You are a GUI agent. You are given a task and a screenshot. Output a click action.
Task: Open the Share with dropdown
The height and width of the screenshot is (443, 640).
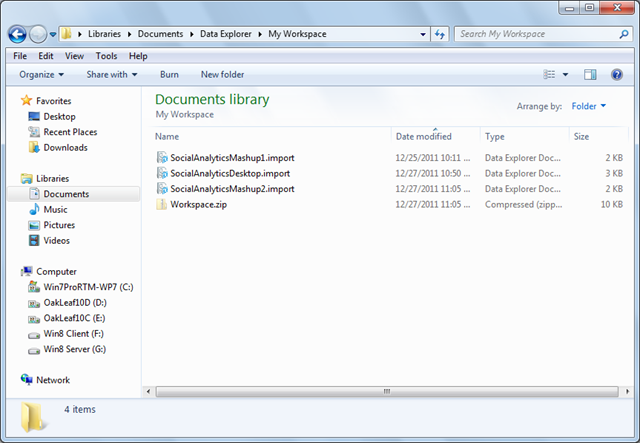coord(112,75)
